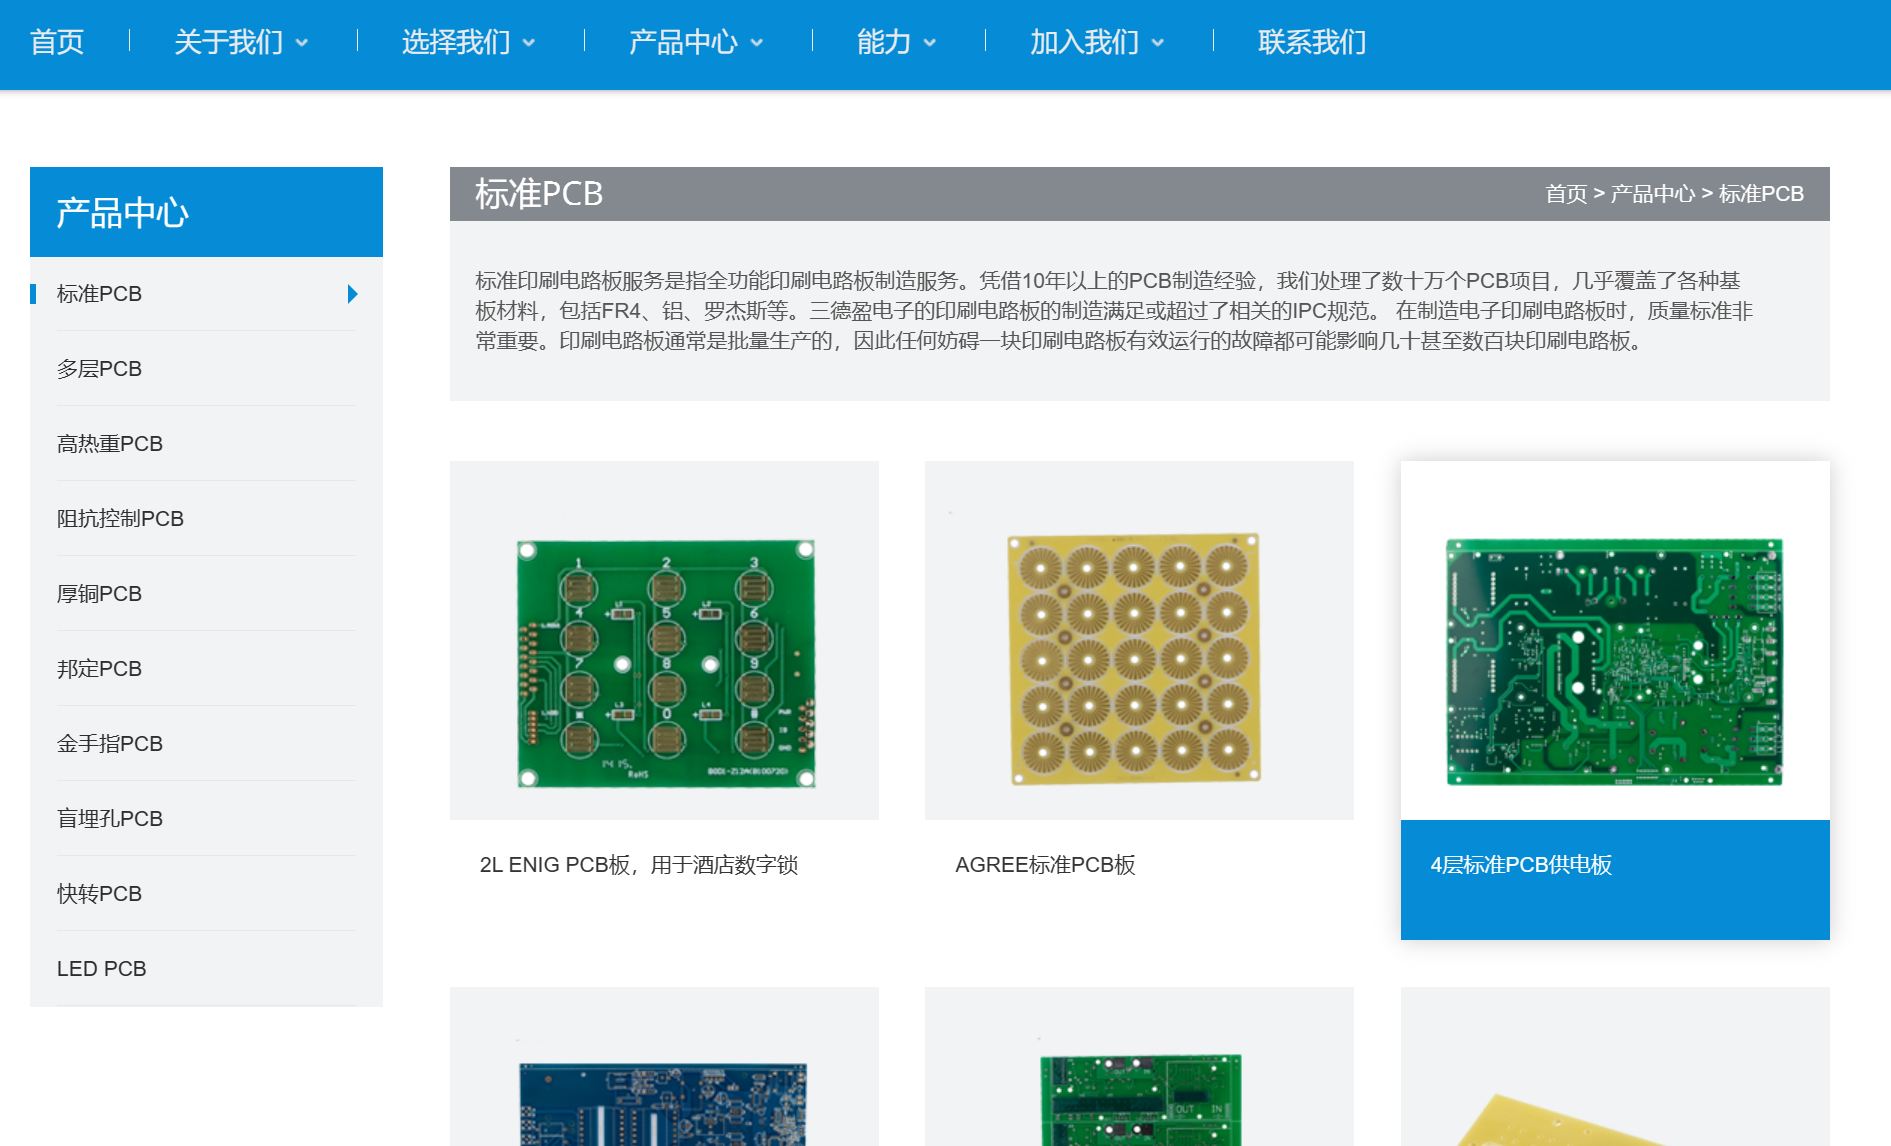Viewport: 1891px width, 1146px height.
Task: Select 金手指PCB in the sidebar
Action: pyautogui.click(x=206, y=744)
